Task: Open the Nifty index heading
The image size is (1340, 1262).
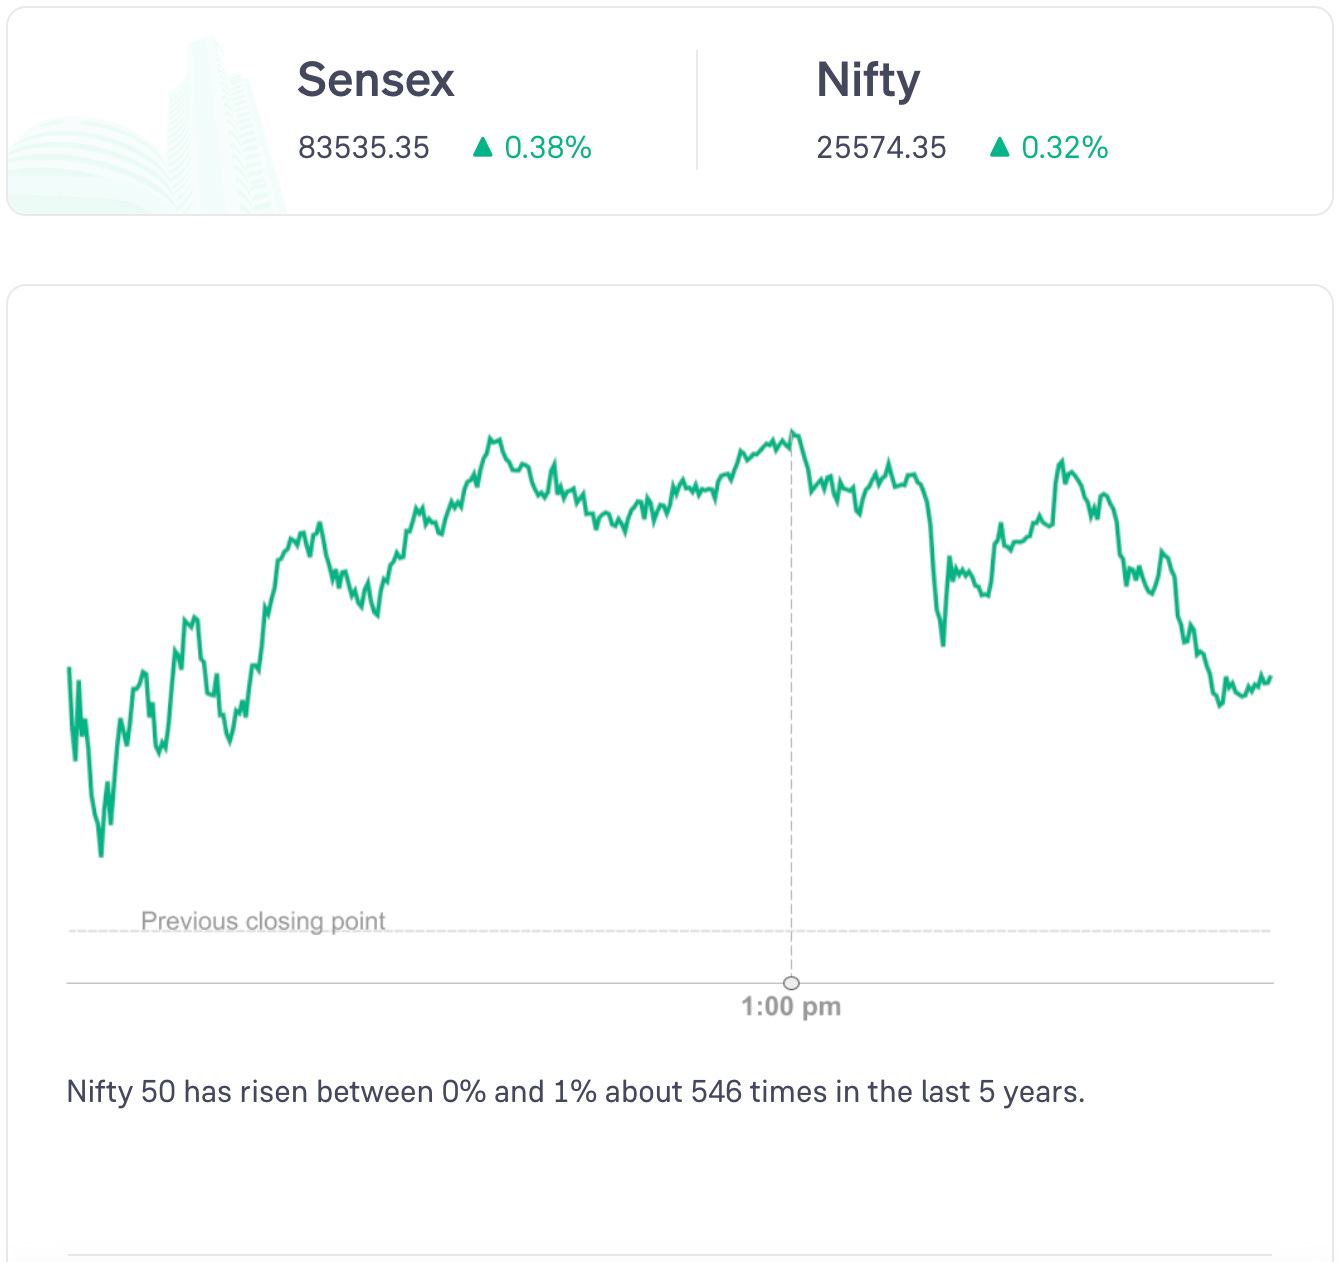Action: [x=868, y=80]
